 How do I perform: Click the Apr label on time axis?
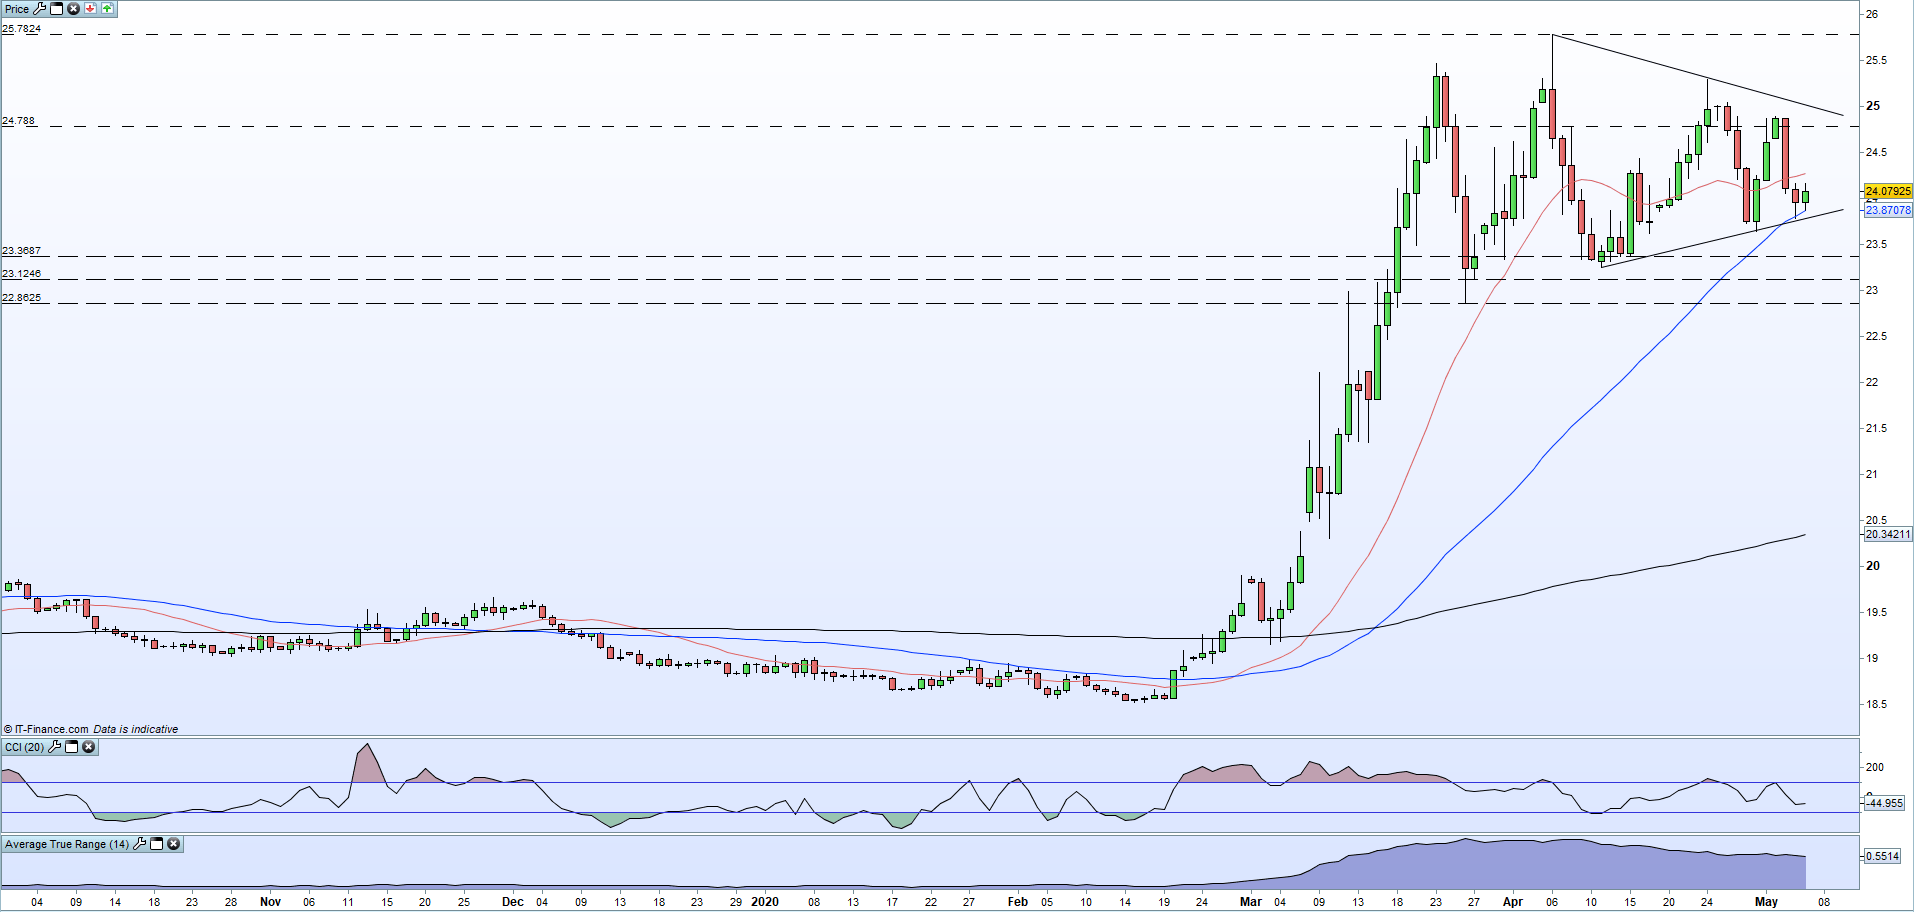(1513, 901)
